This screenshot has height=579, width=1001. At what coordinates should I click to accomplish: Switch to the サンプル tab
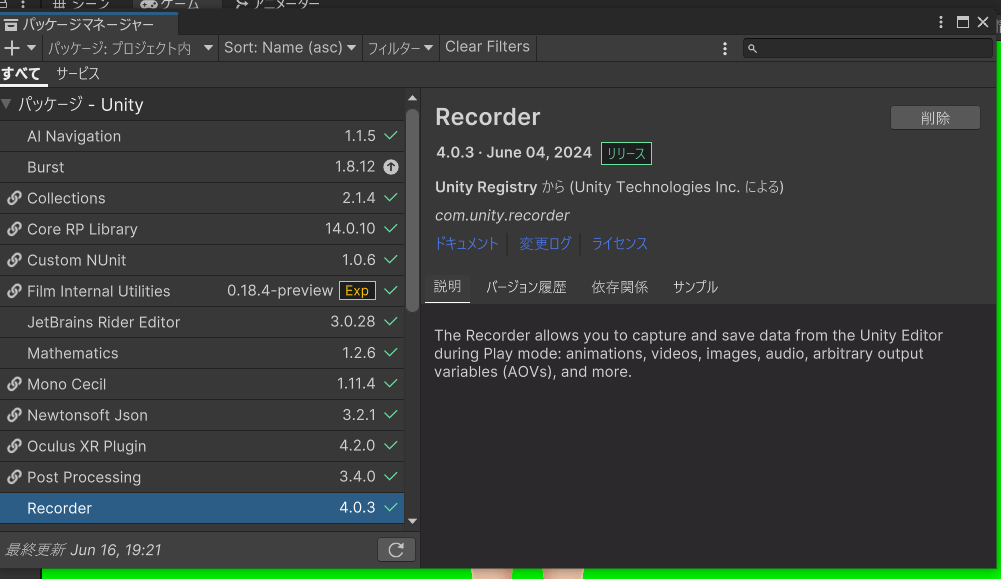[695, 287]
